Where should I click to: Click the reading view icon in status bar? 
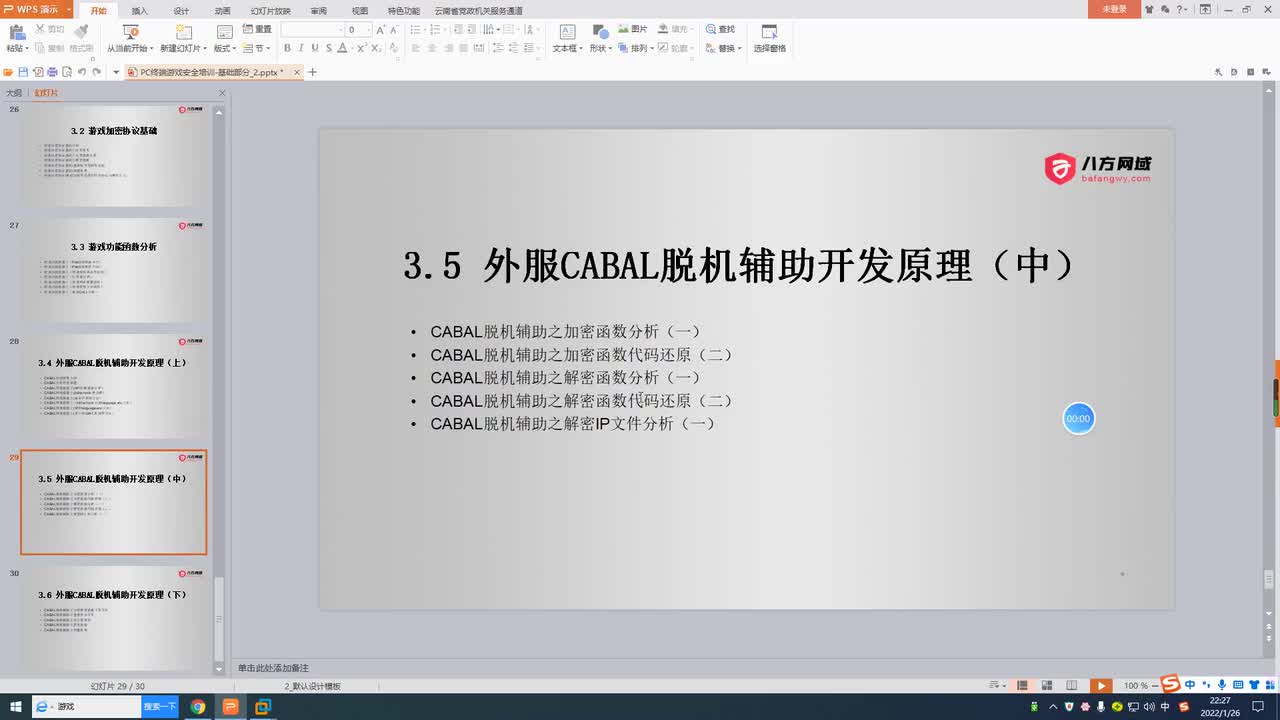coord(1072,686)
